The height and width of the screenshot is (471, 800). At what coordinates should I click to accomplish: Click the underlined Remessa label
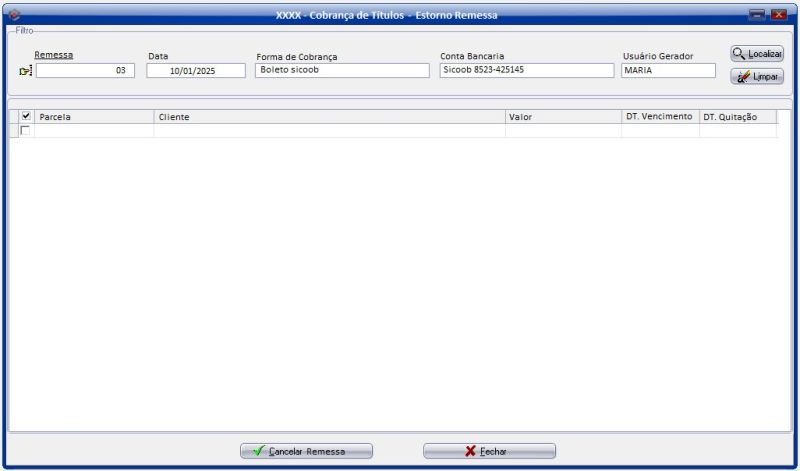click(x=54, y=55)
